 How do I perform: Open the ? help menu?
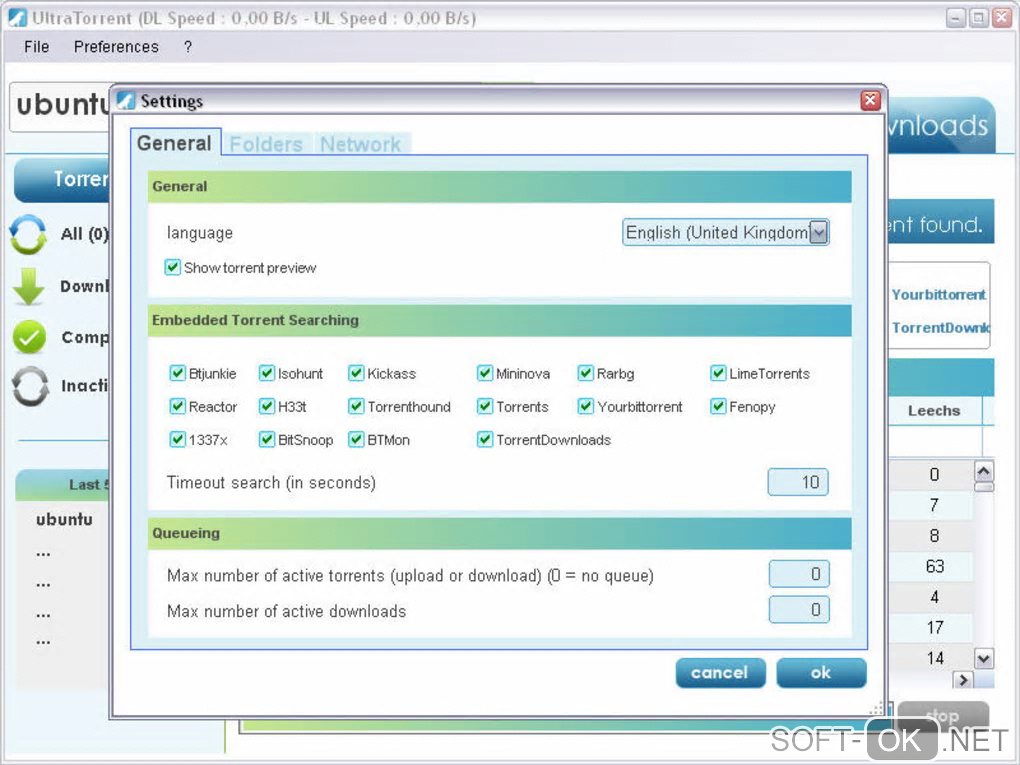(188, 47)
